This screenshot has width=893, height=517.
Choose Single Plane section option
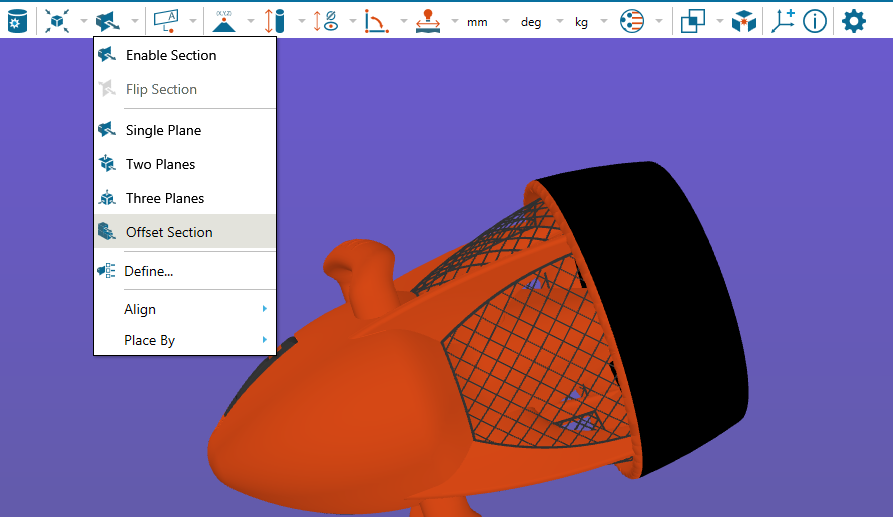[163, 130]
